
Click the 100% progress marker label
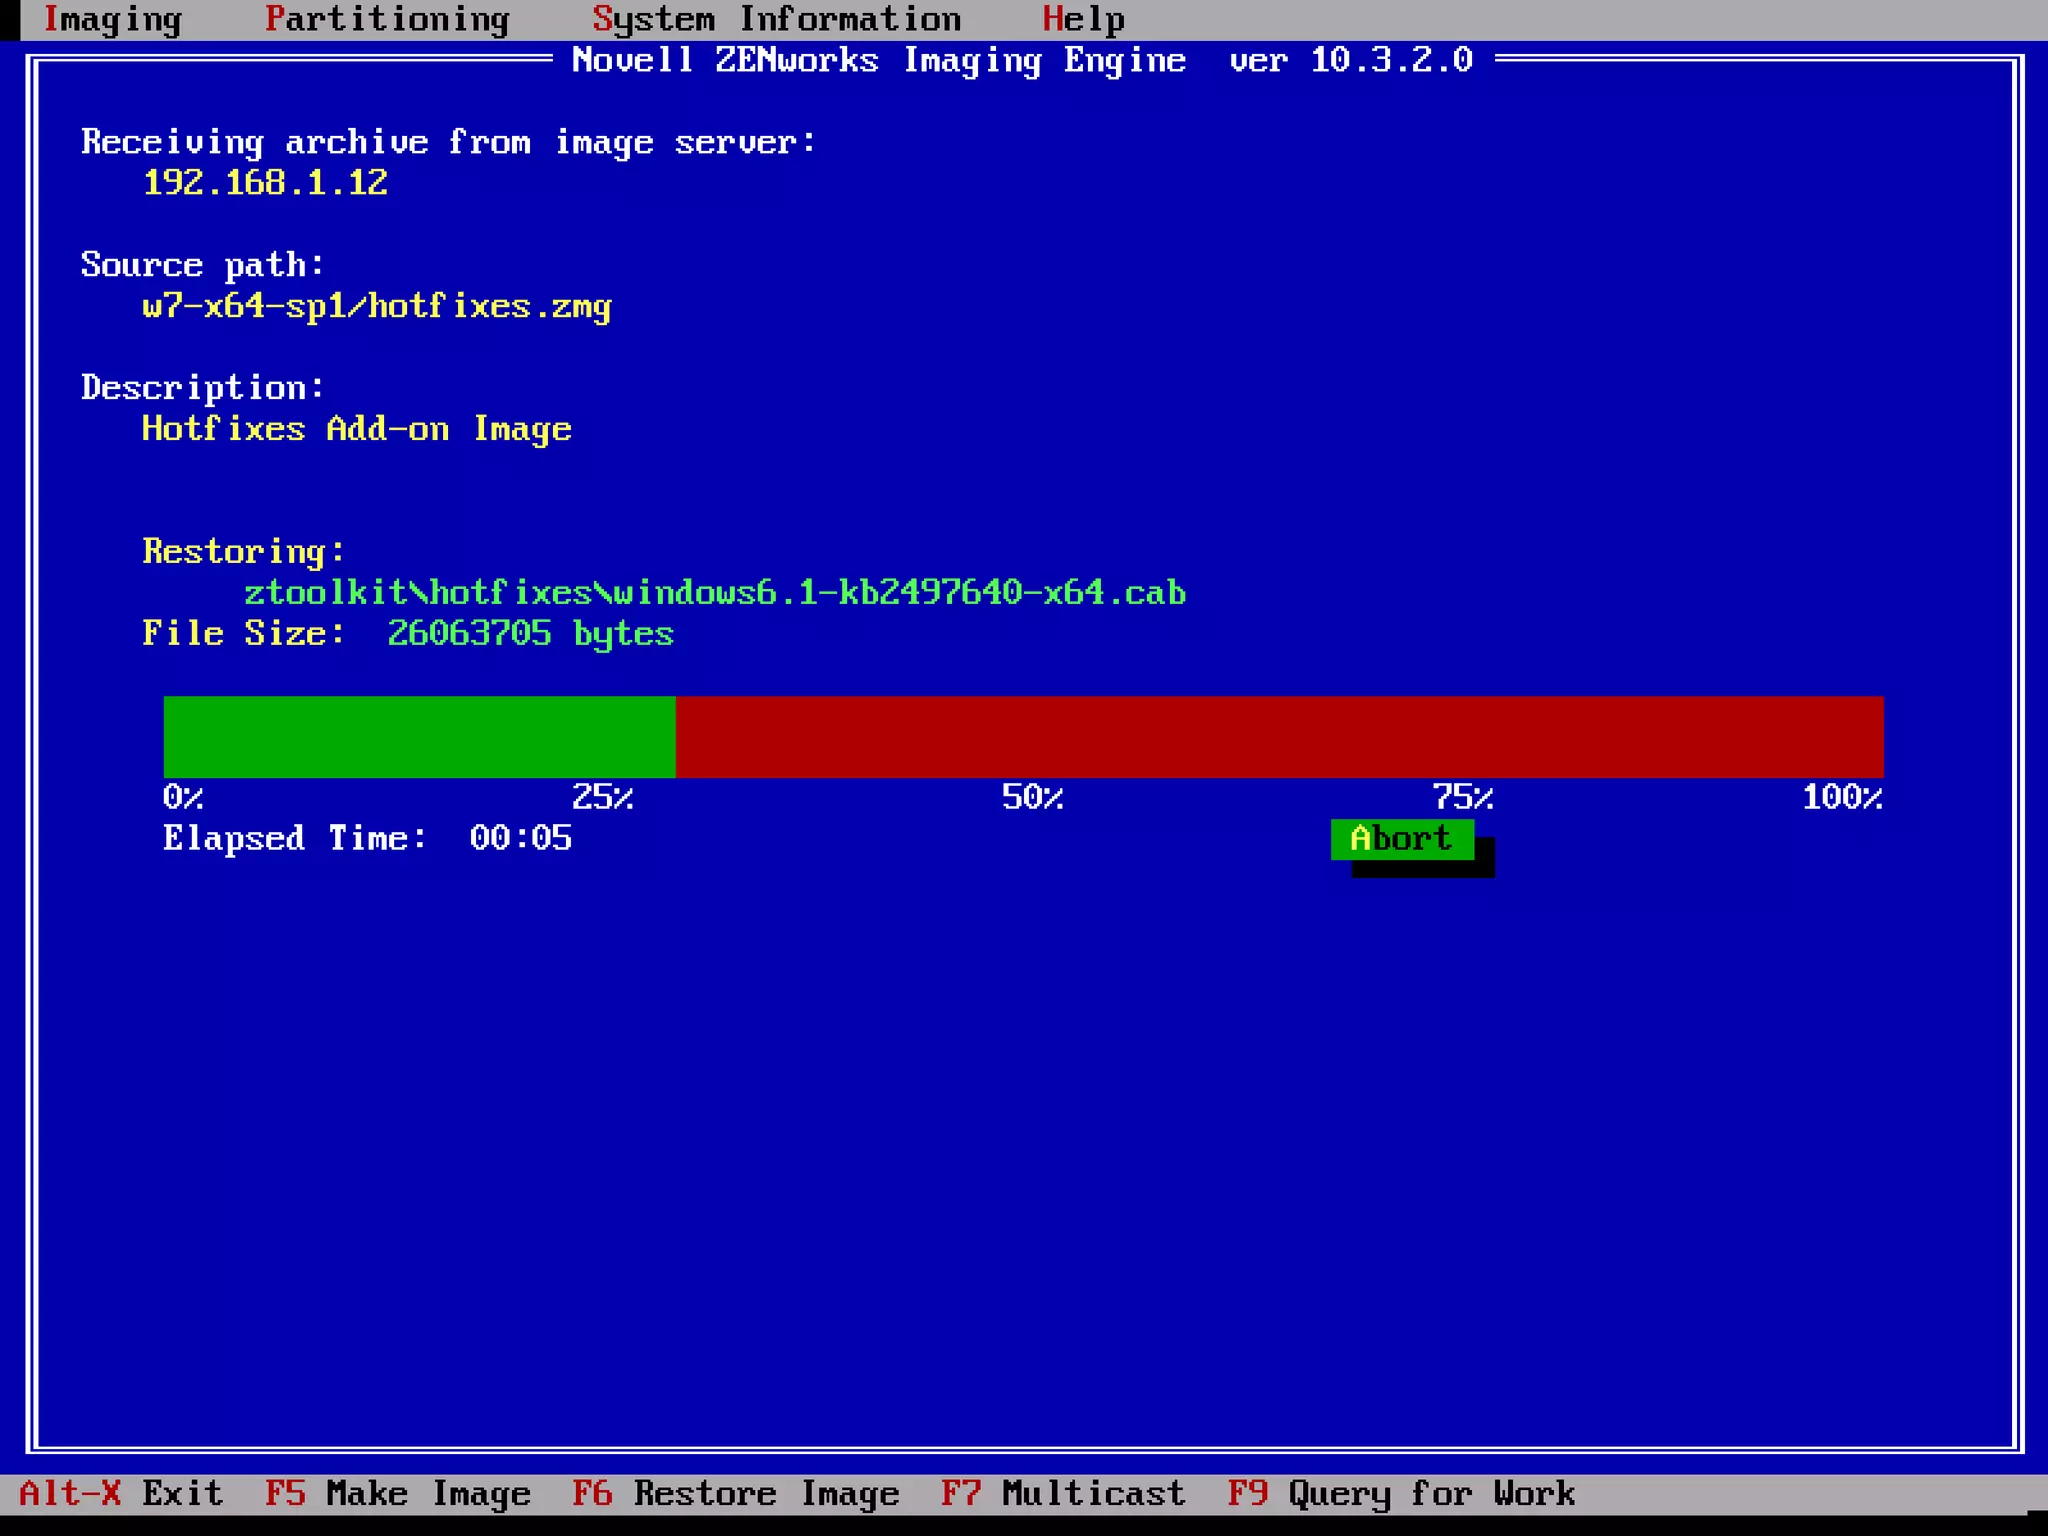coord(1841,797)
